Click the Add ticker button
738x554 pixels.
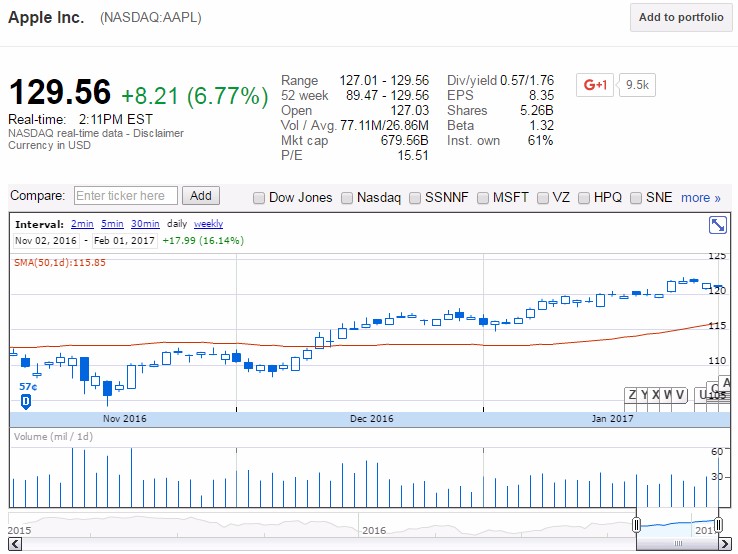tap(201, 196)
